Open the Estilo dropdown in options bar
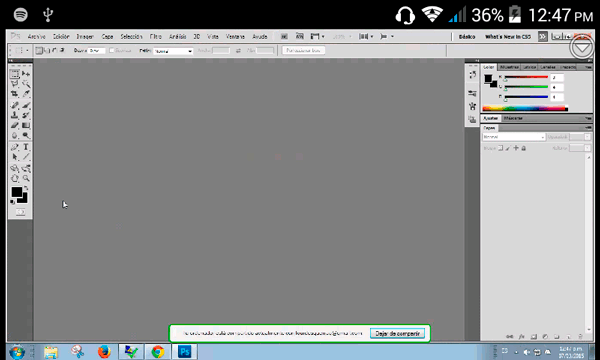This screenshot has width=600, height=360. coord(173,51)
